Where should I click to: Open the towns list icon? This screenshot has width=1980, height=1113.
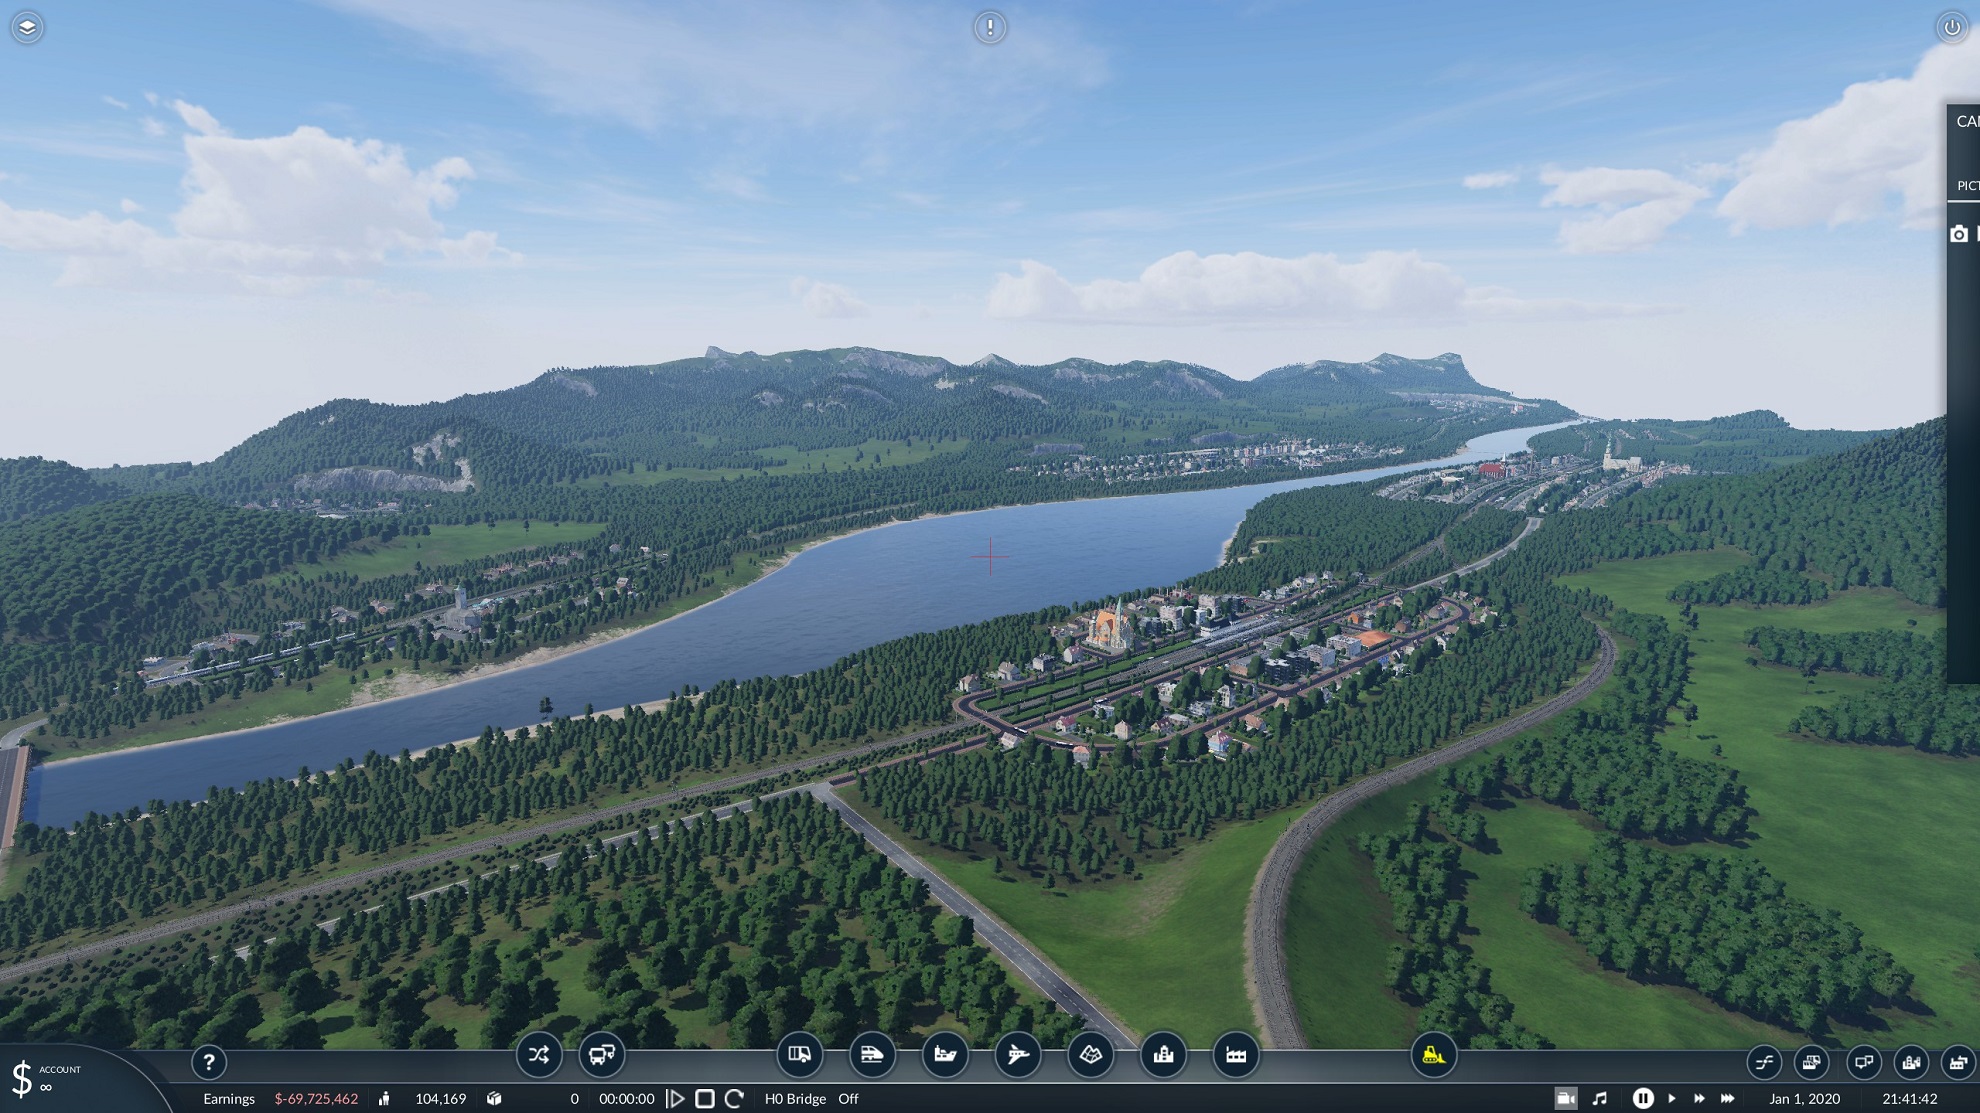click(1911, 1062)
